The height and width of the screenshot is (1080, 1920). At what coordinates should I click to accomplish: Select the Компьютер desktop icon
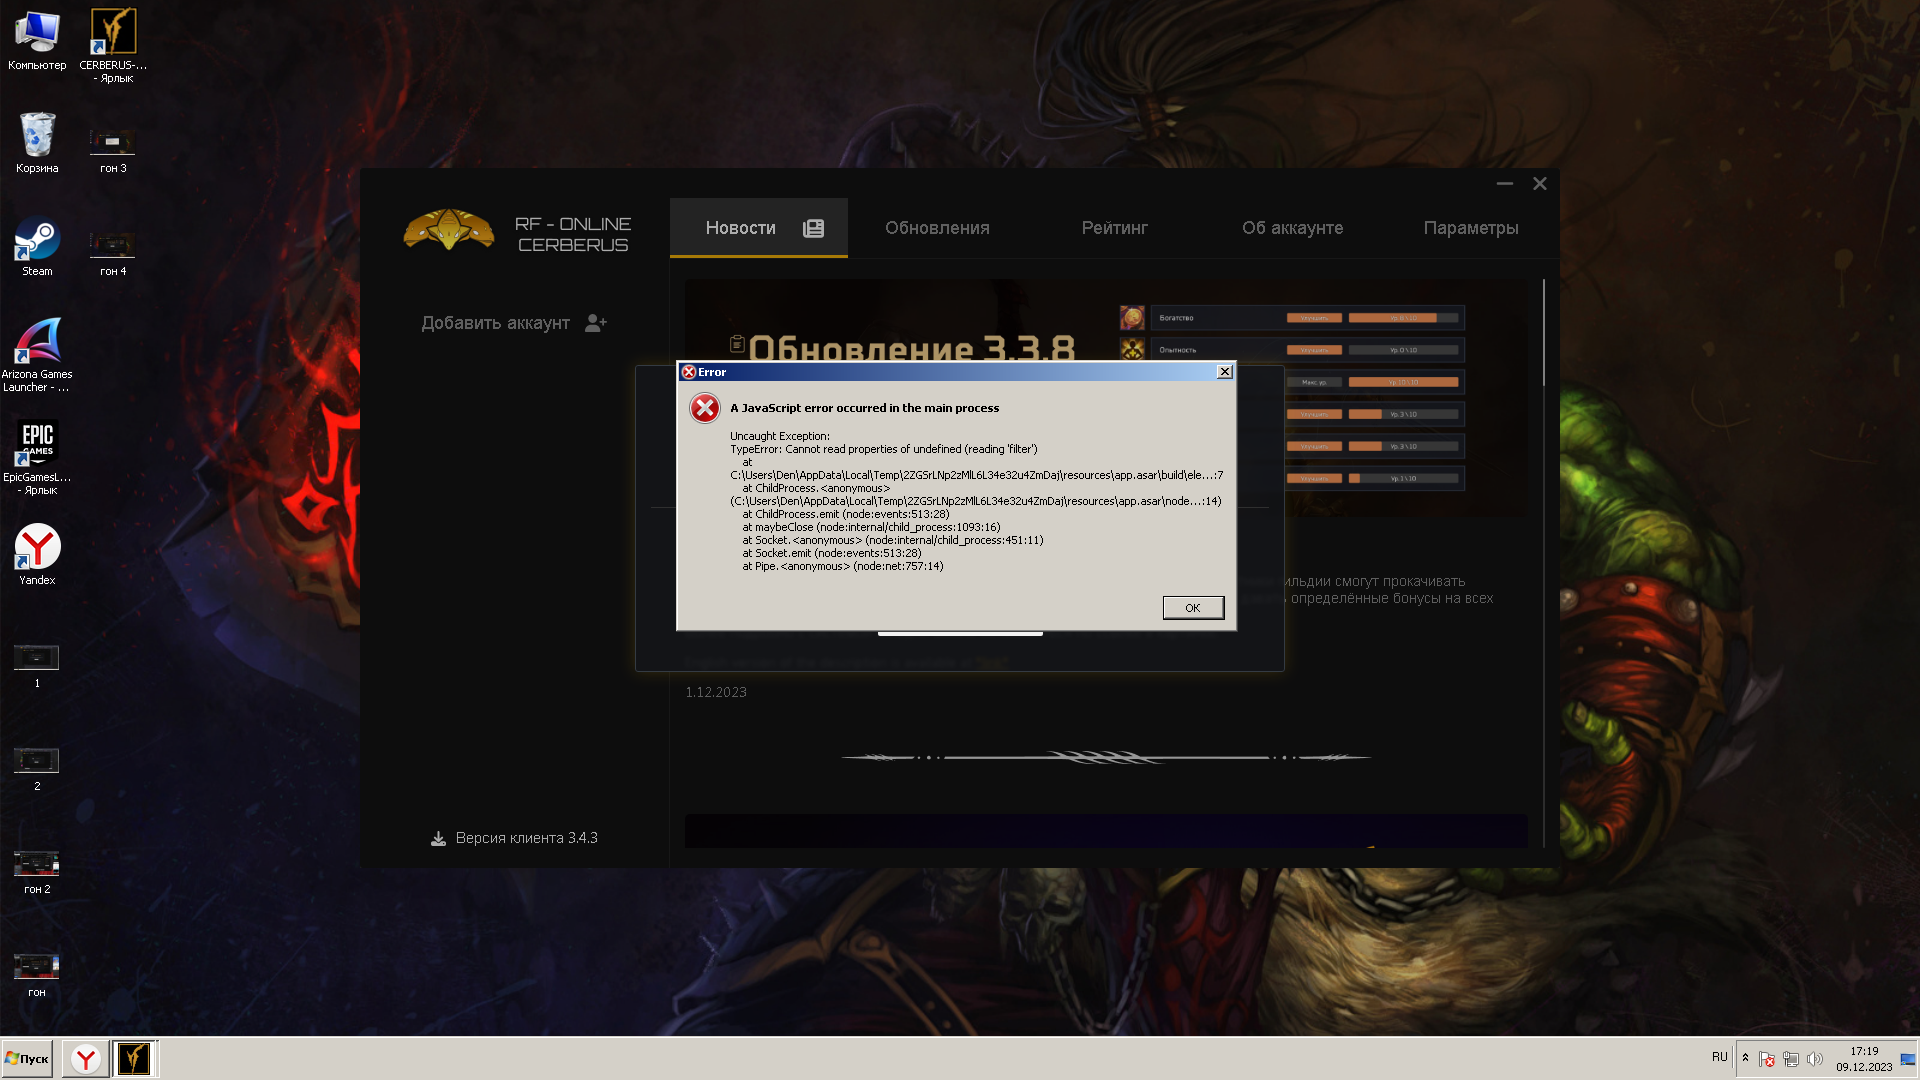click(x=37, y=42)
